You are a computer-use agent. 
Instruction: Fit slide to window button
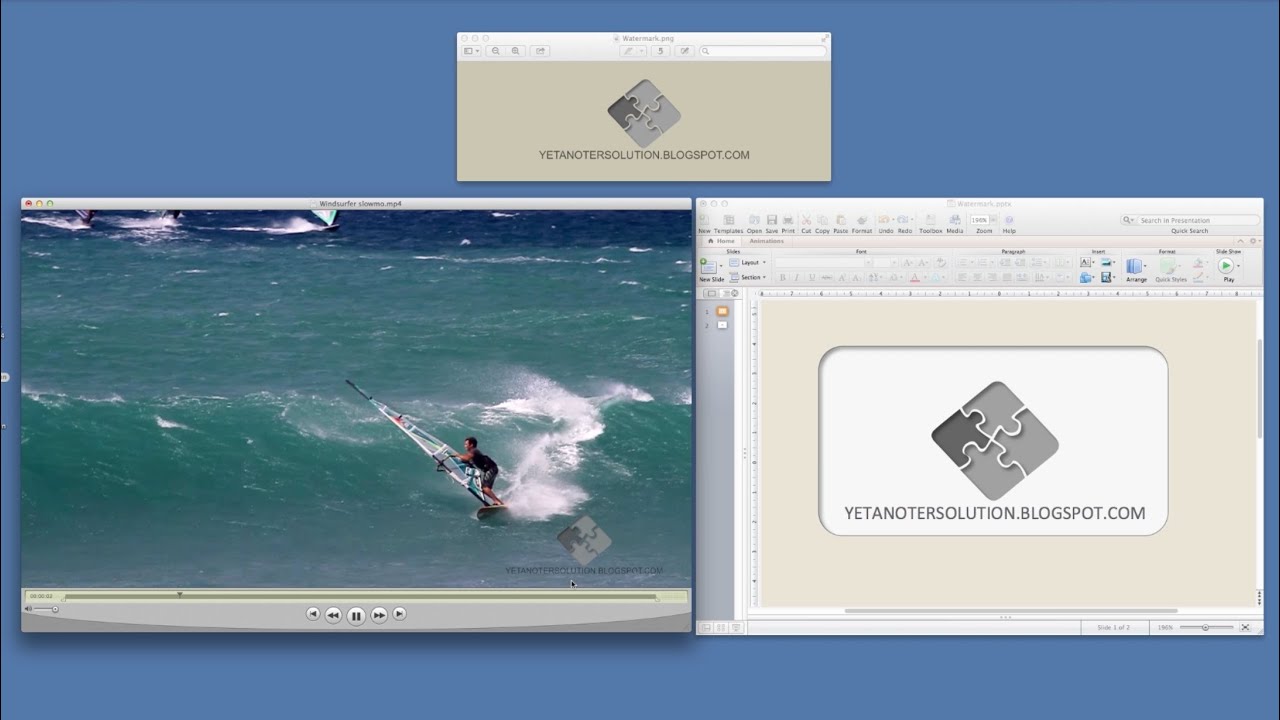[x=1245, y=627]
